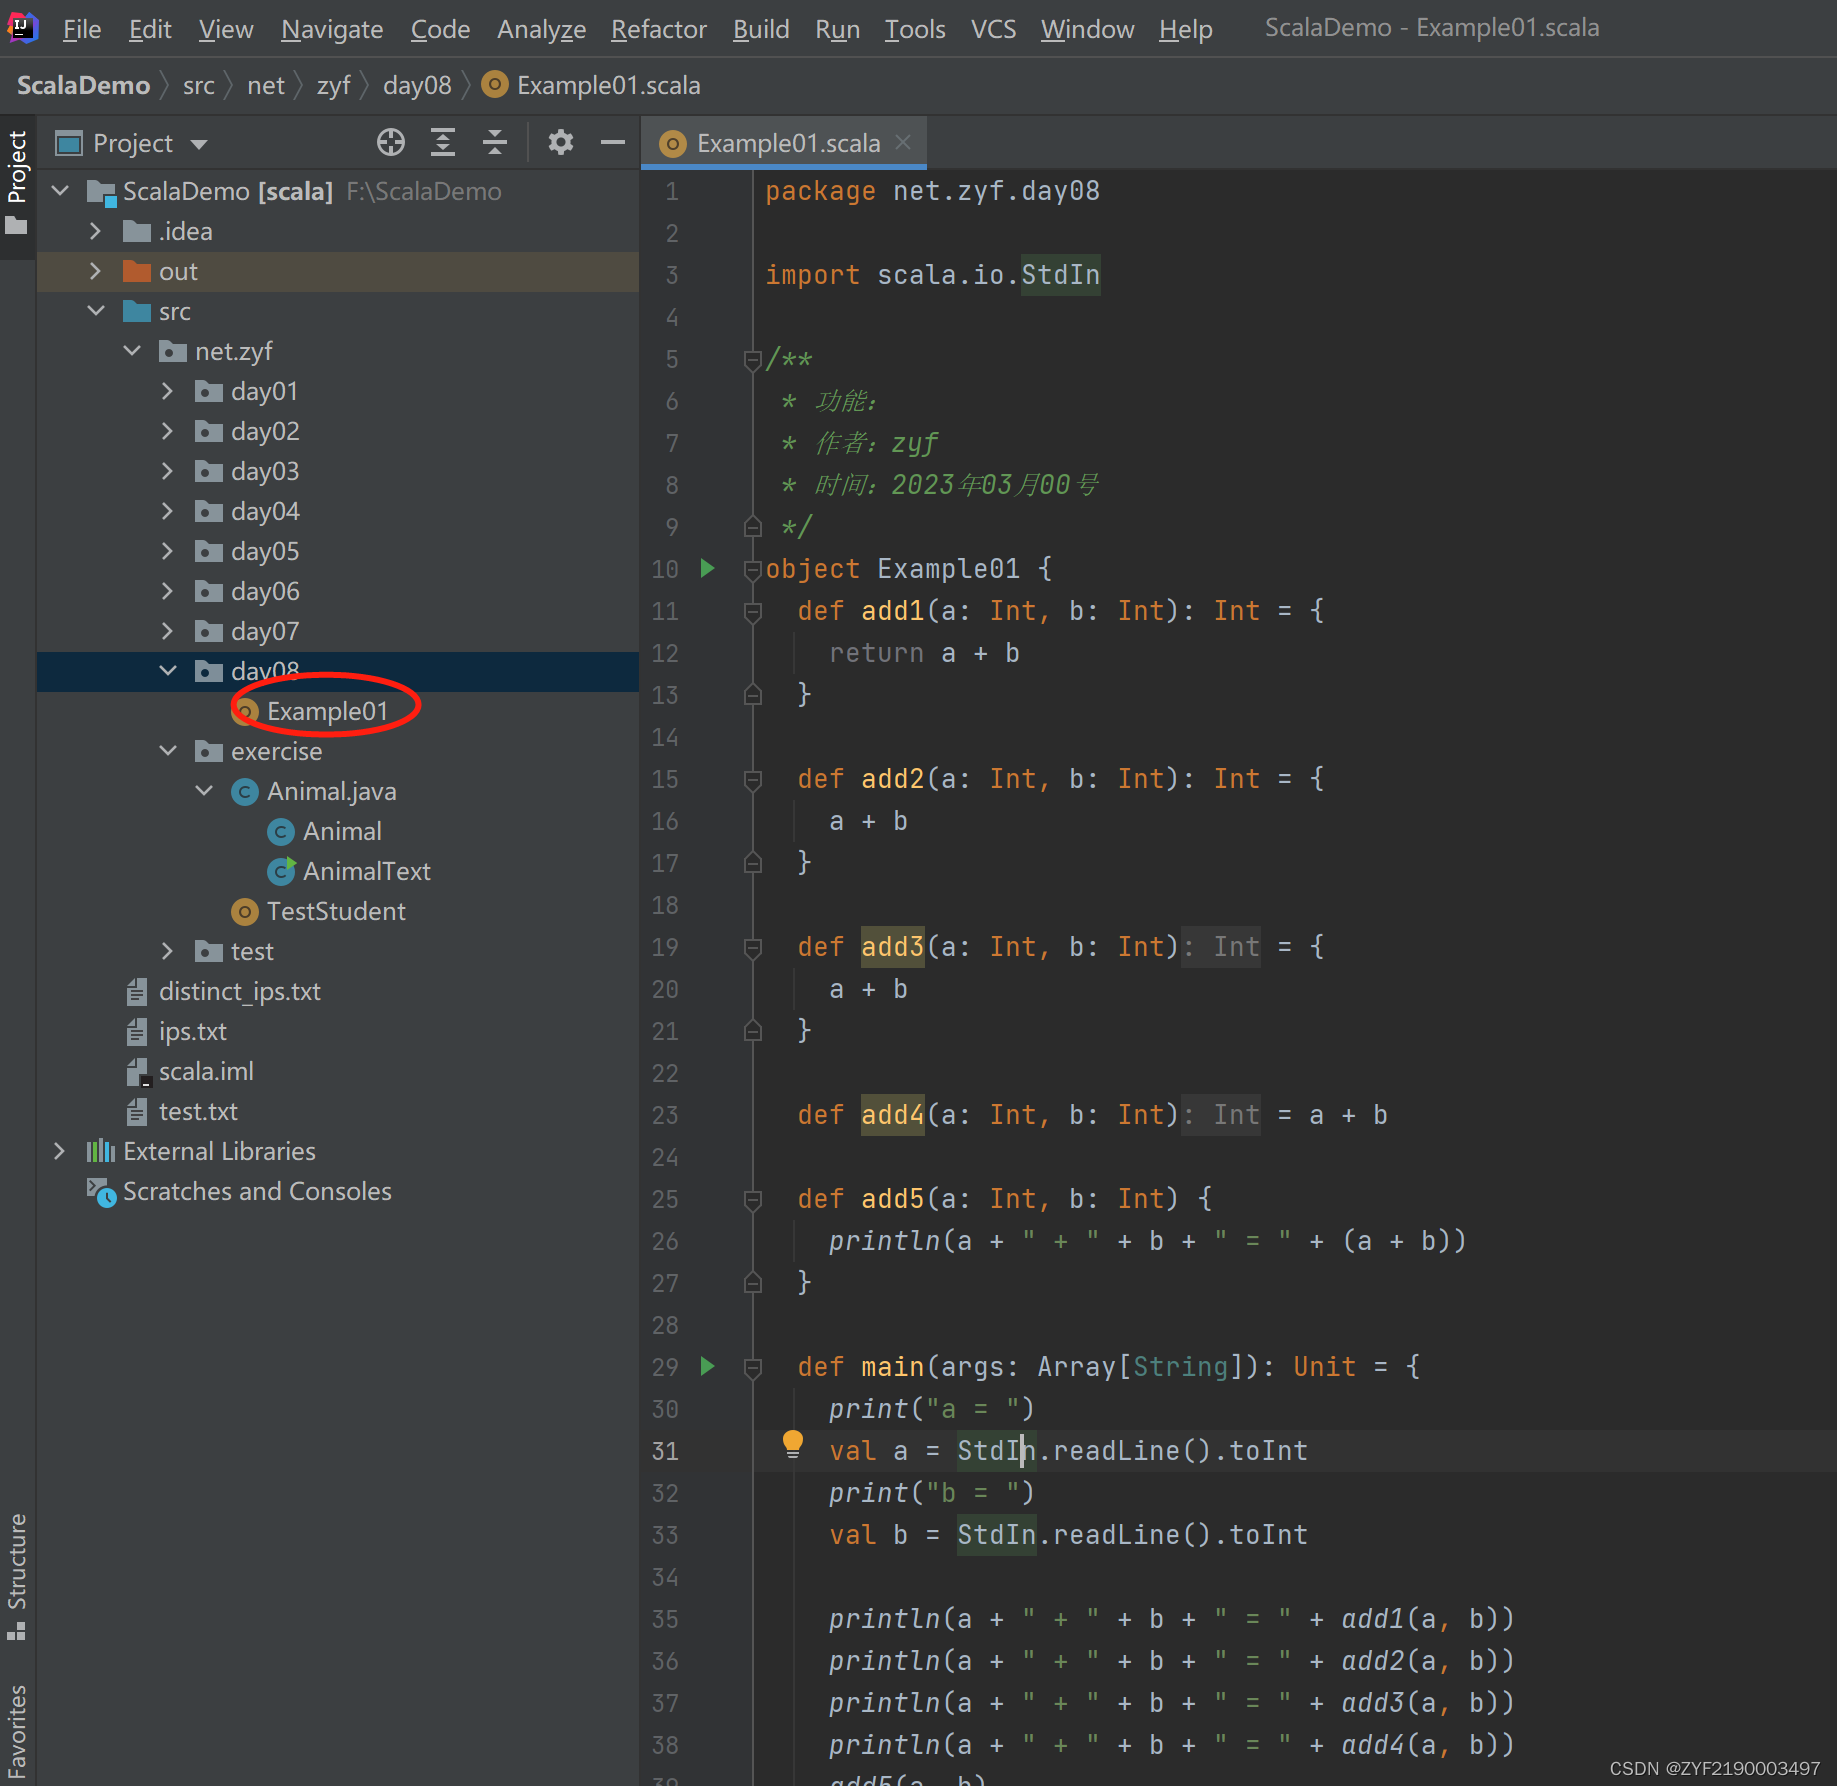Viewport: 1837px width, 1786px height.
Task: Click the fold marker on the add5 method line
Action: coord(753,1199)
